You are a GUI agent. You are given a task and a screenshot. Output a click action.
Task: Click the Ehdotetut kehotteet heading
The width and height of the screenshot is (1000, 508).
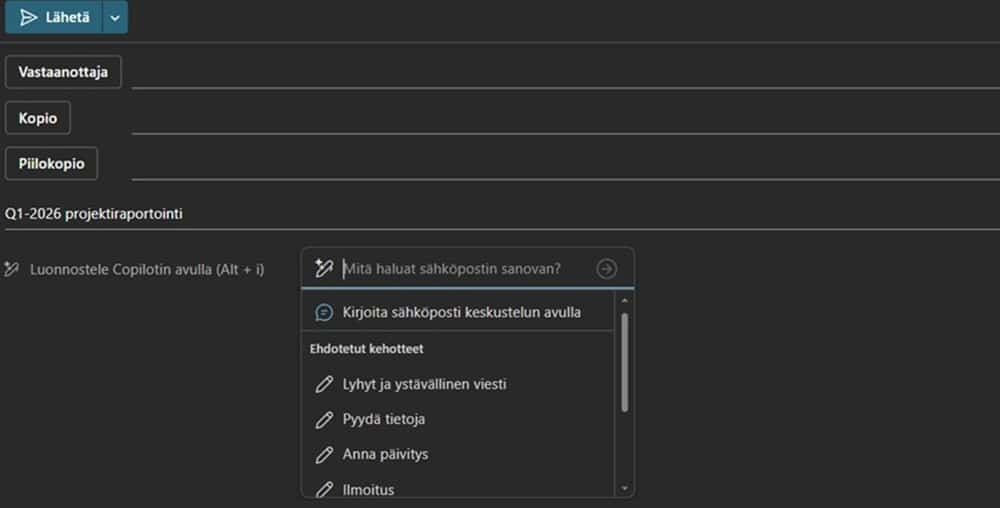pos(367,349)
